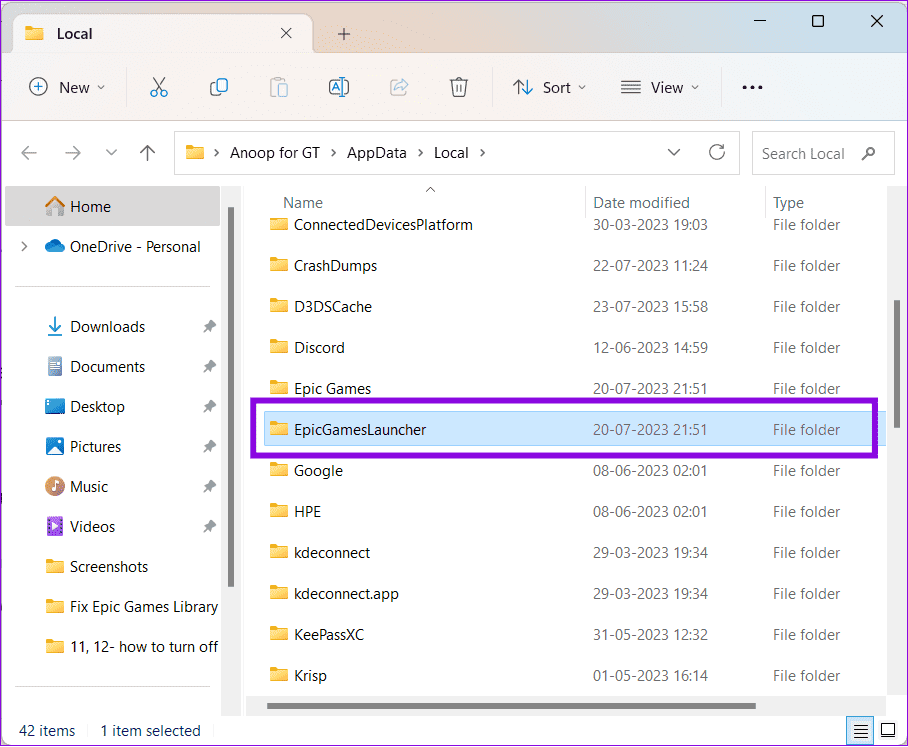908x747 pixels.
Task: Click chevron after Anoop for GT
Action: (334, 153)
